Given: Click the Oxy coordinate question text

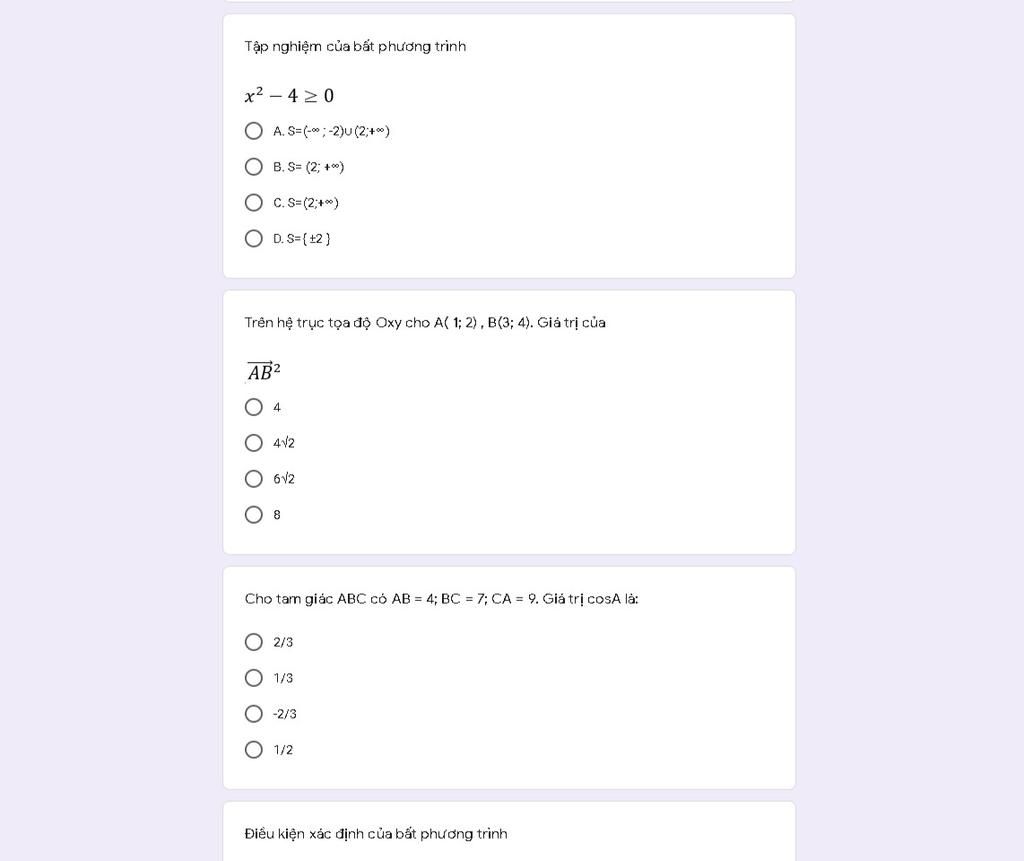Looking at the screenshot, I should (x=425, y=323).
